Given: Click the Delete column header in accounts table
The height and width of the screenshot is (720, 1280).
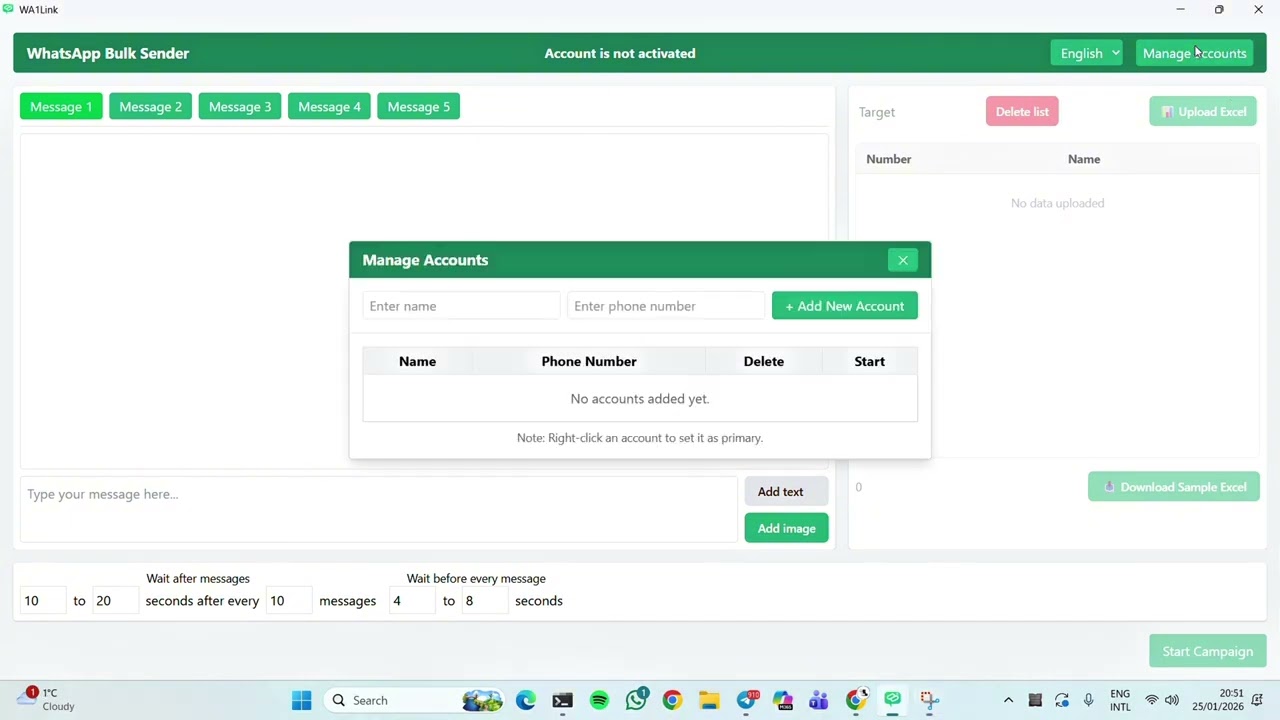Looking at the screenshot, I should coord(764,361).
